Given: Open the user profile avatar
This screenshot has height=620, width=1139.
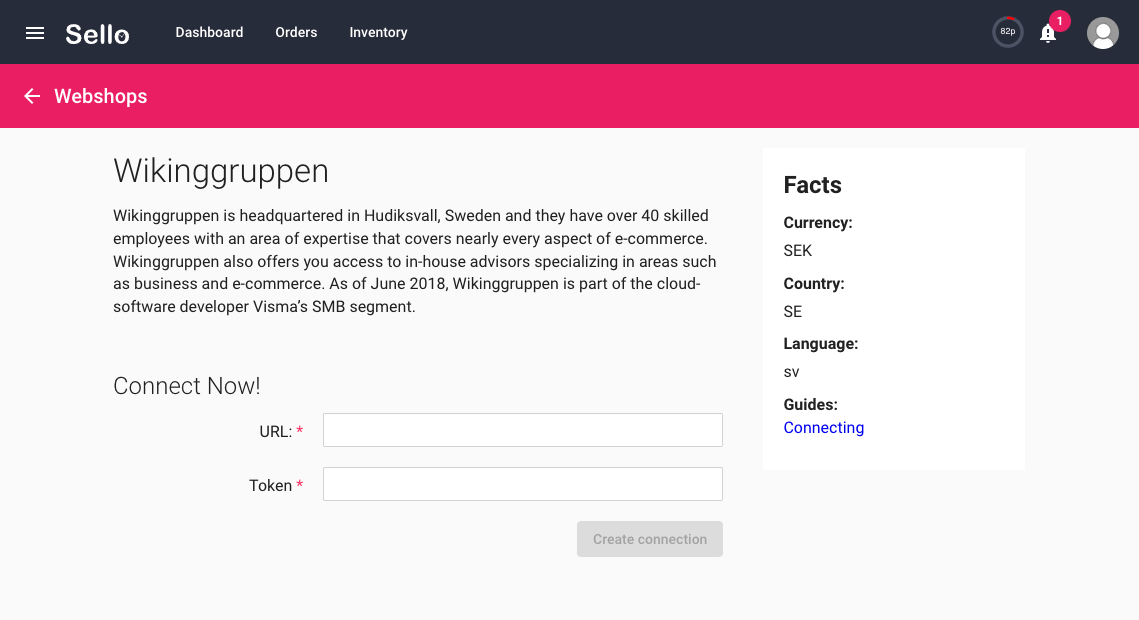Looking at the screenshot, I should coord(1103,33).
